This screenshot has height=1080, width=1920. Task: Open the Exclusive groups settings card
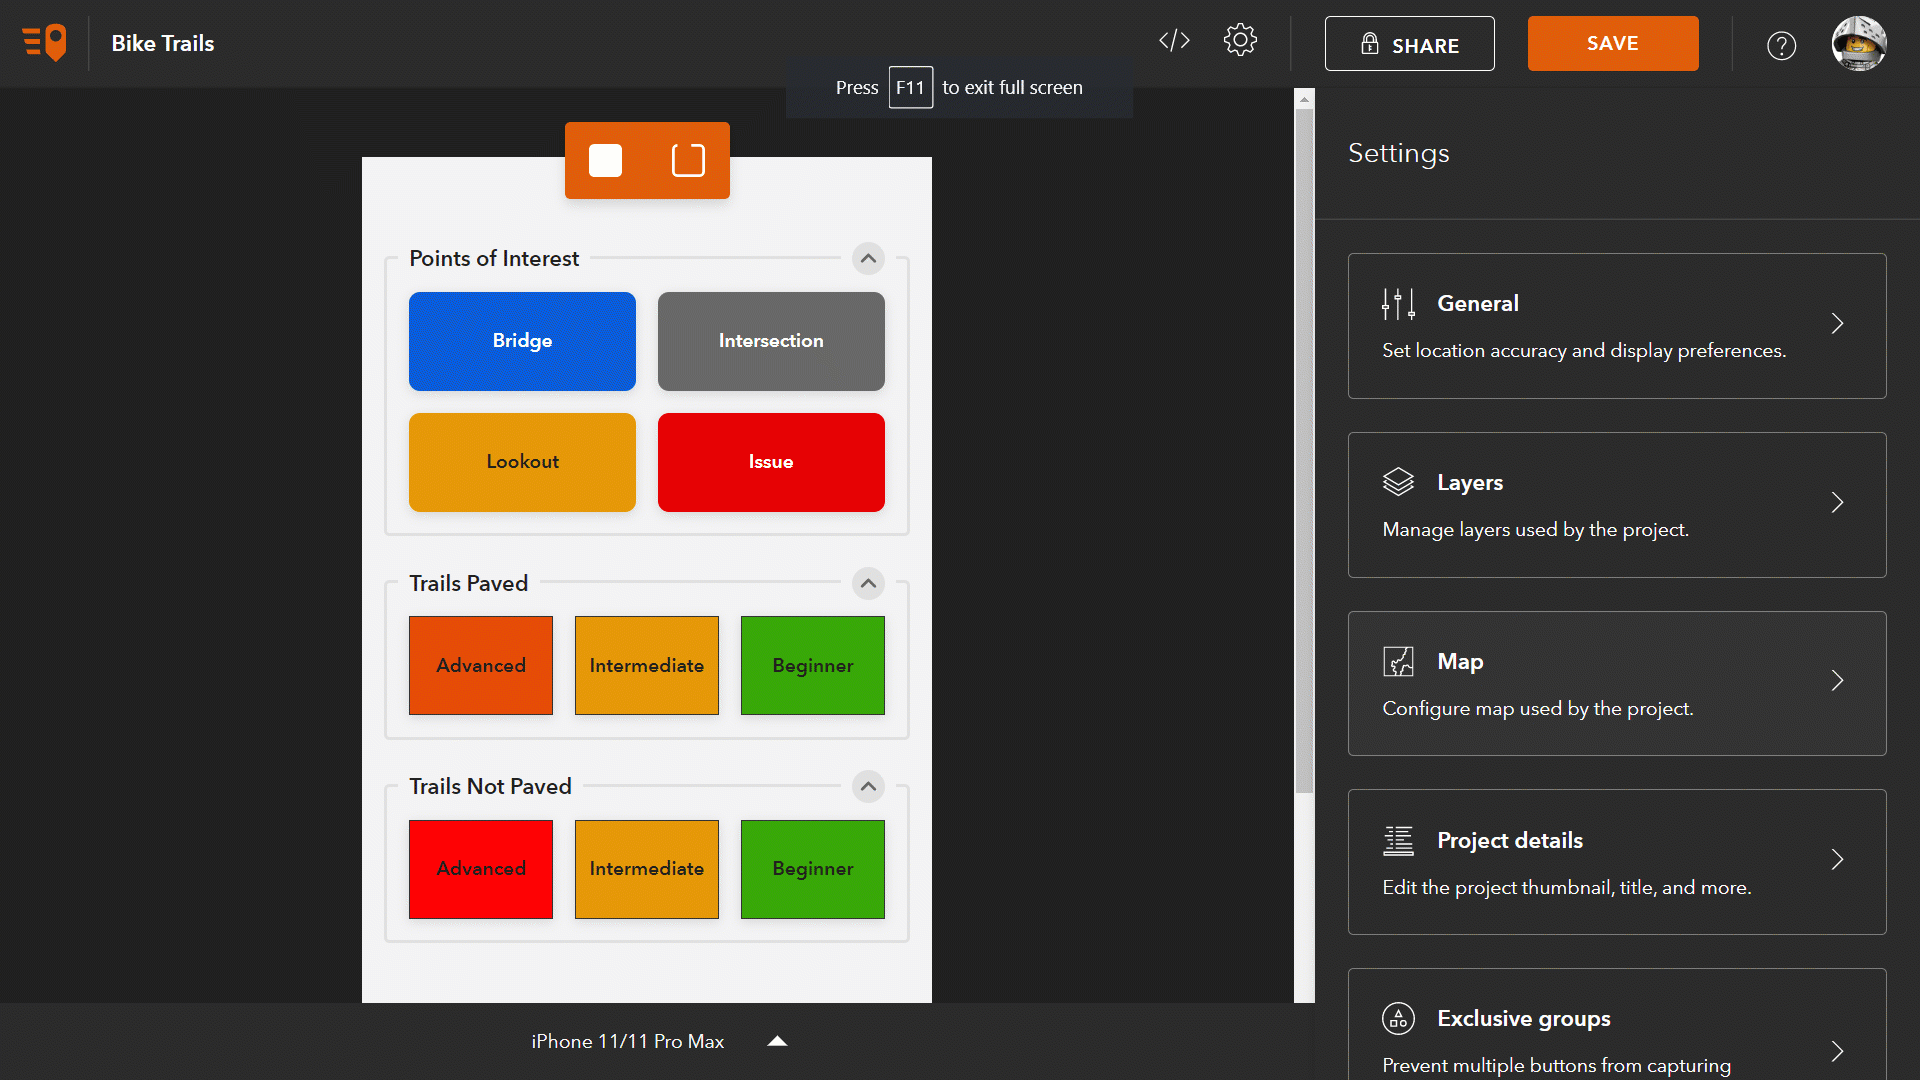coord(1617,1024)
